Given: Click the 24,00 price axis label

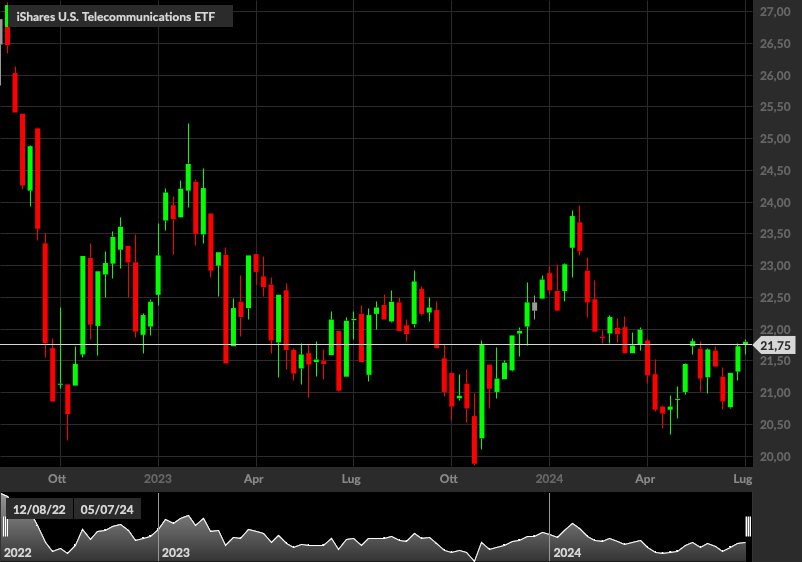Looking at the screenshot, I should click(775, 203).
